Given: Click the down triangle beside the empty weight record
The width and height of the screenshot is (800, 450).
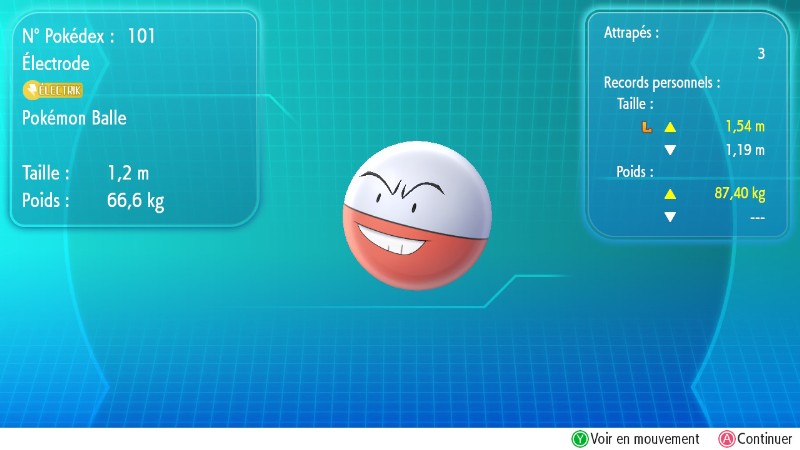Looking at the screenshot, I should 670,217.
